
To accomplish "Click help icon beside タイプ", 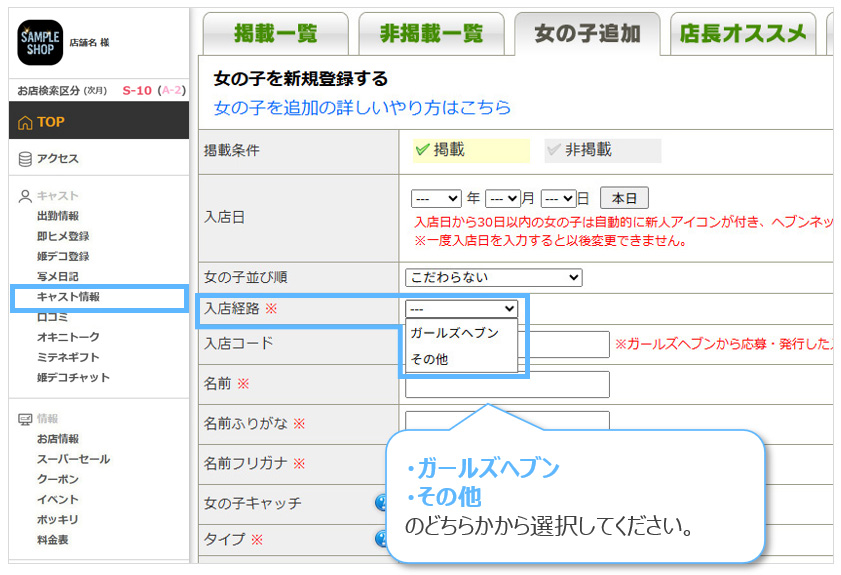I will (x=381, y=539).
